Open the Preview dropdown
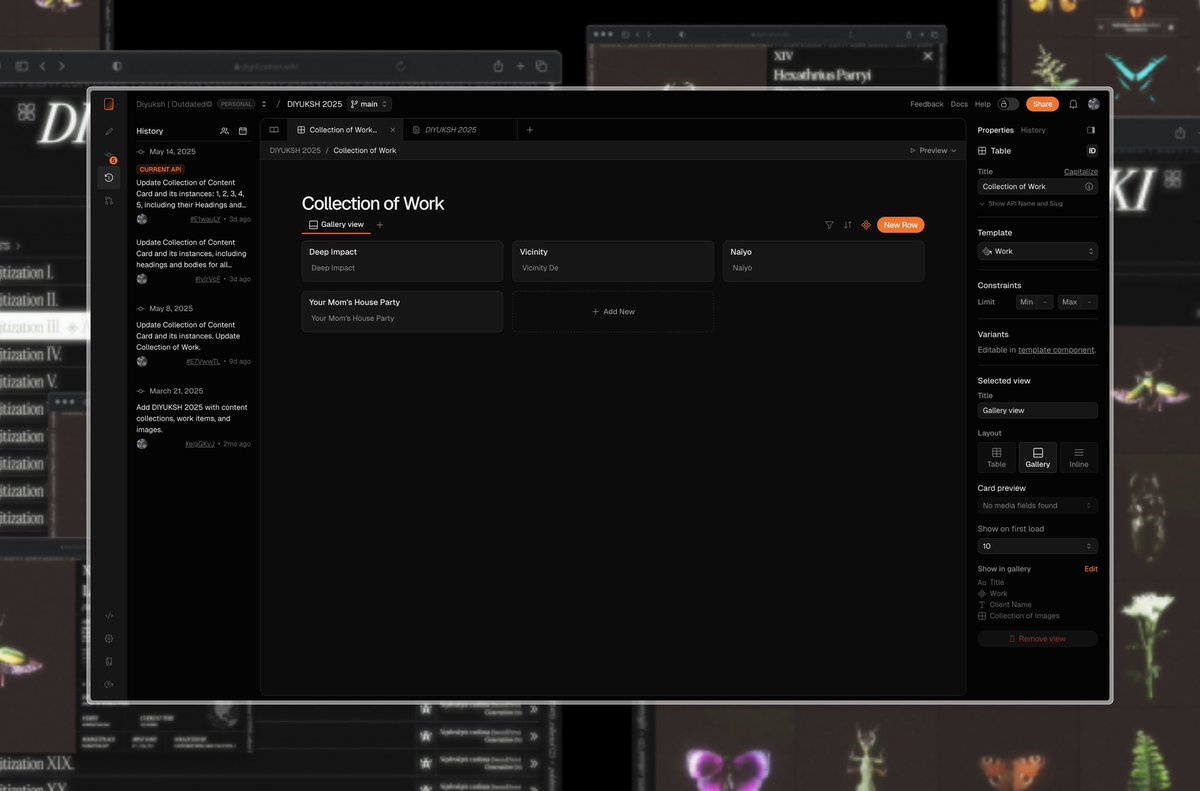 click(x=933, y=151)
